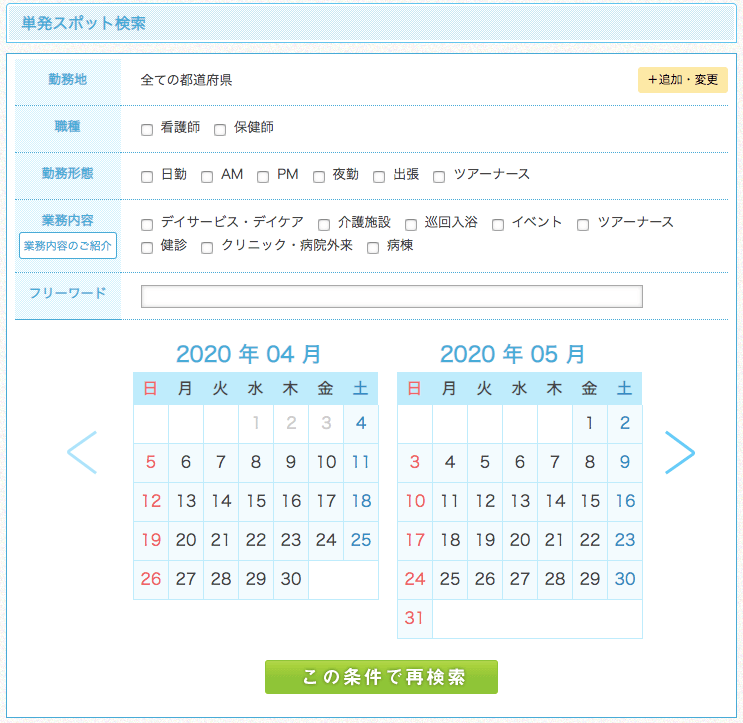Check the 健診 checkbox
This screenshot has width=743, height=723.
(147, 248)
